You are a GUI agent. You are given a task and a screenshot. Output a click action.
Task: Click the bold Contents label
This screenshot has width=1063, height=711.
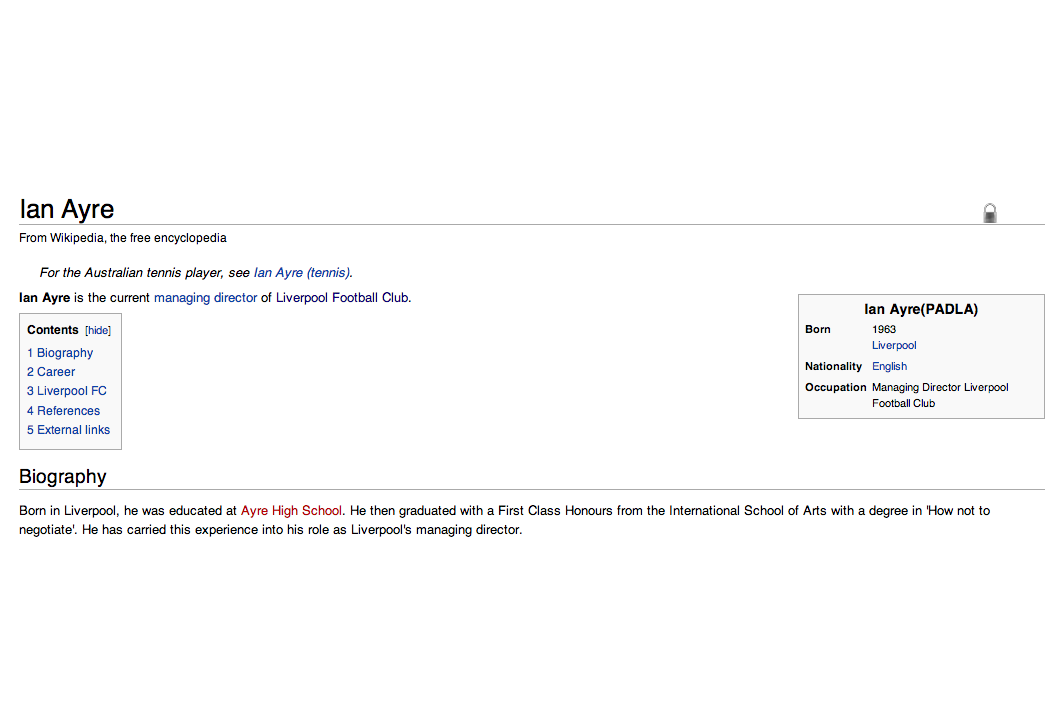coord(53,330)
